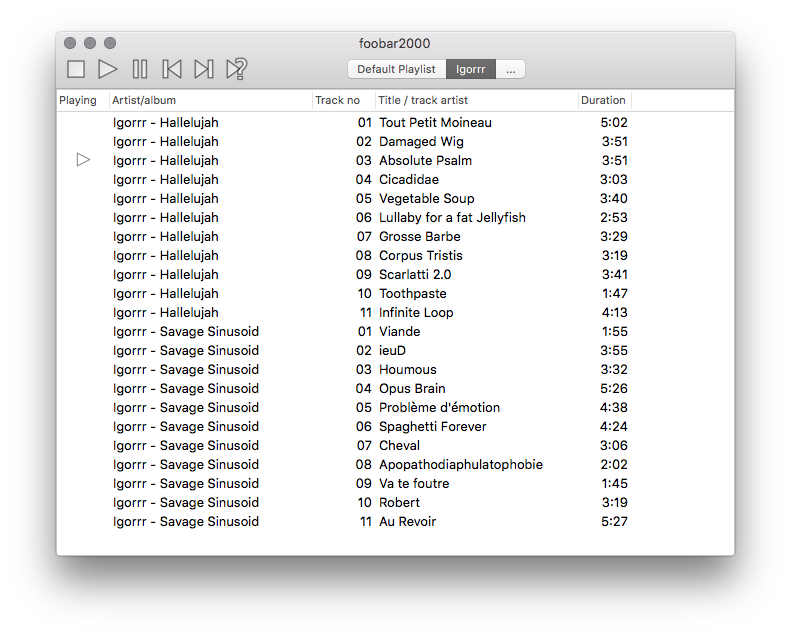Select the track 'Opus Brain'
This screenshot has width=791, height=636.
click(x=412, y=388)
